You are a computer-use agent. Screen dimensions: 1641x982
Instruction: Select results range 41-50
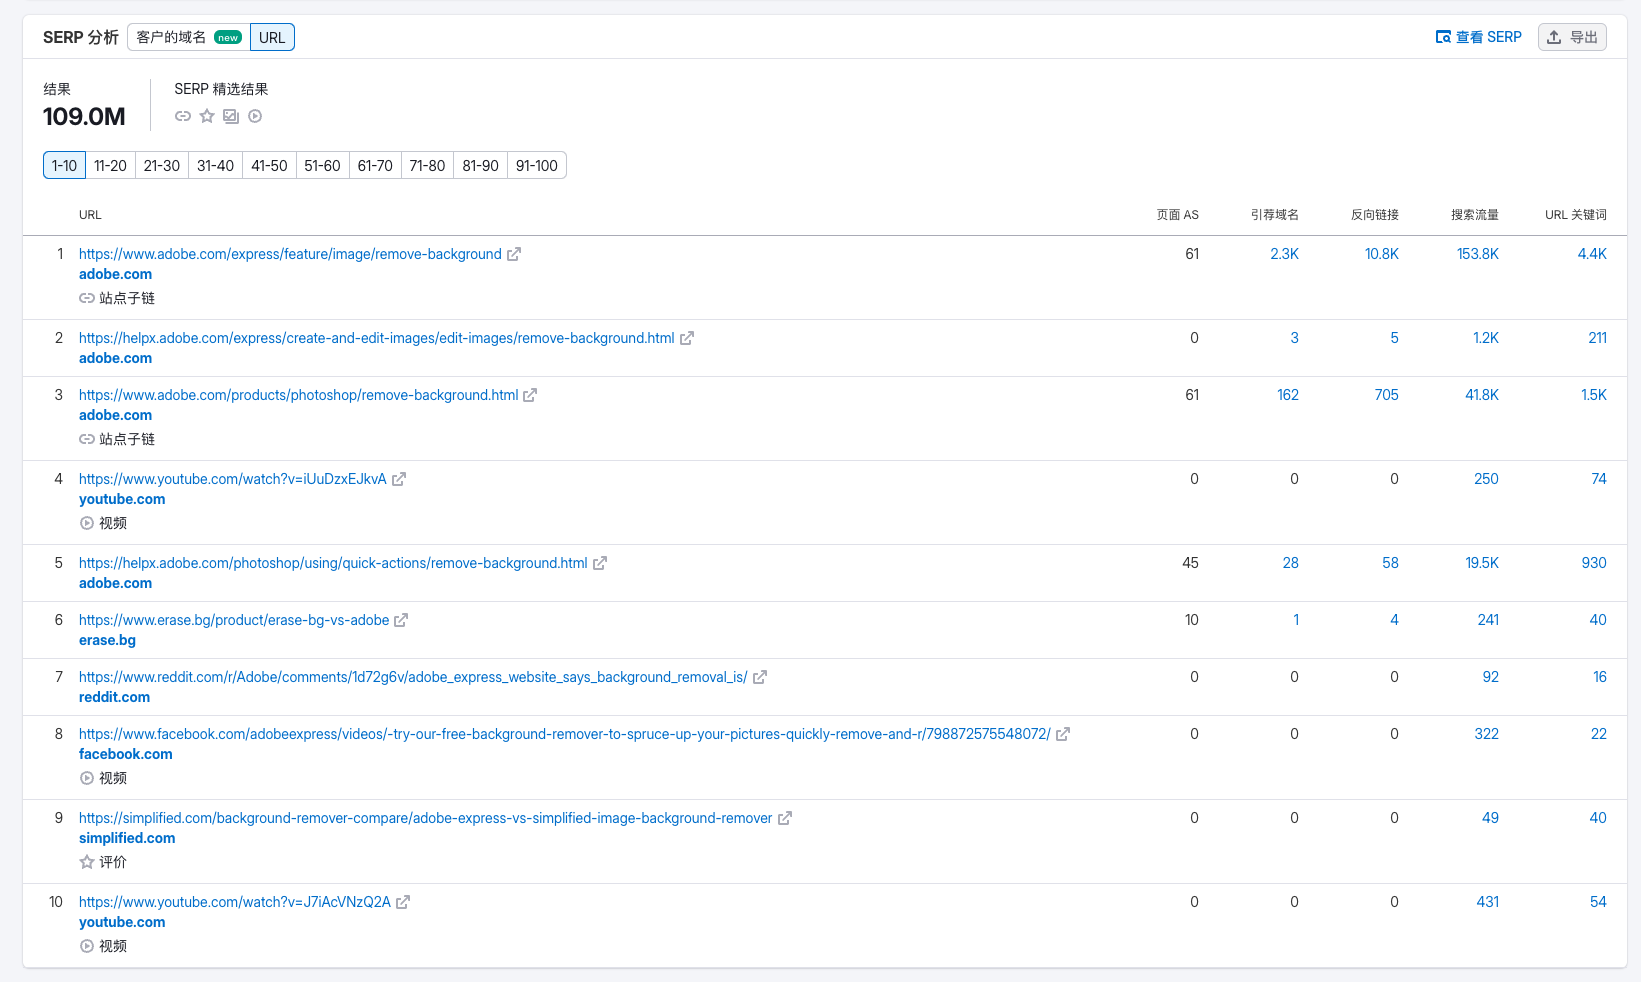click(x=269, y=165)
